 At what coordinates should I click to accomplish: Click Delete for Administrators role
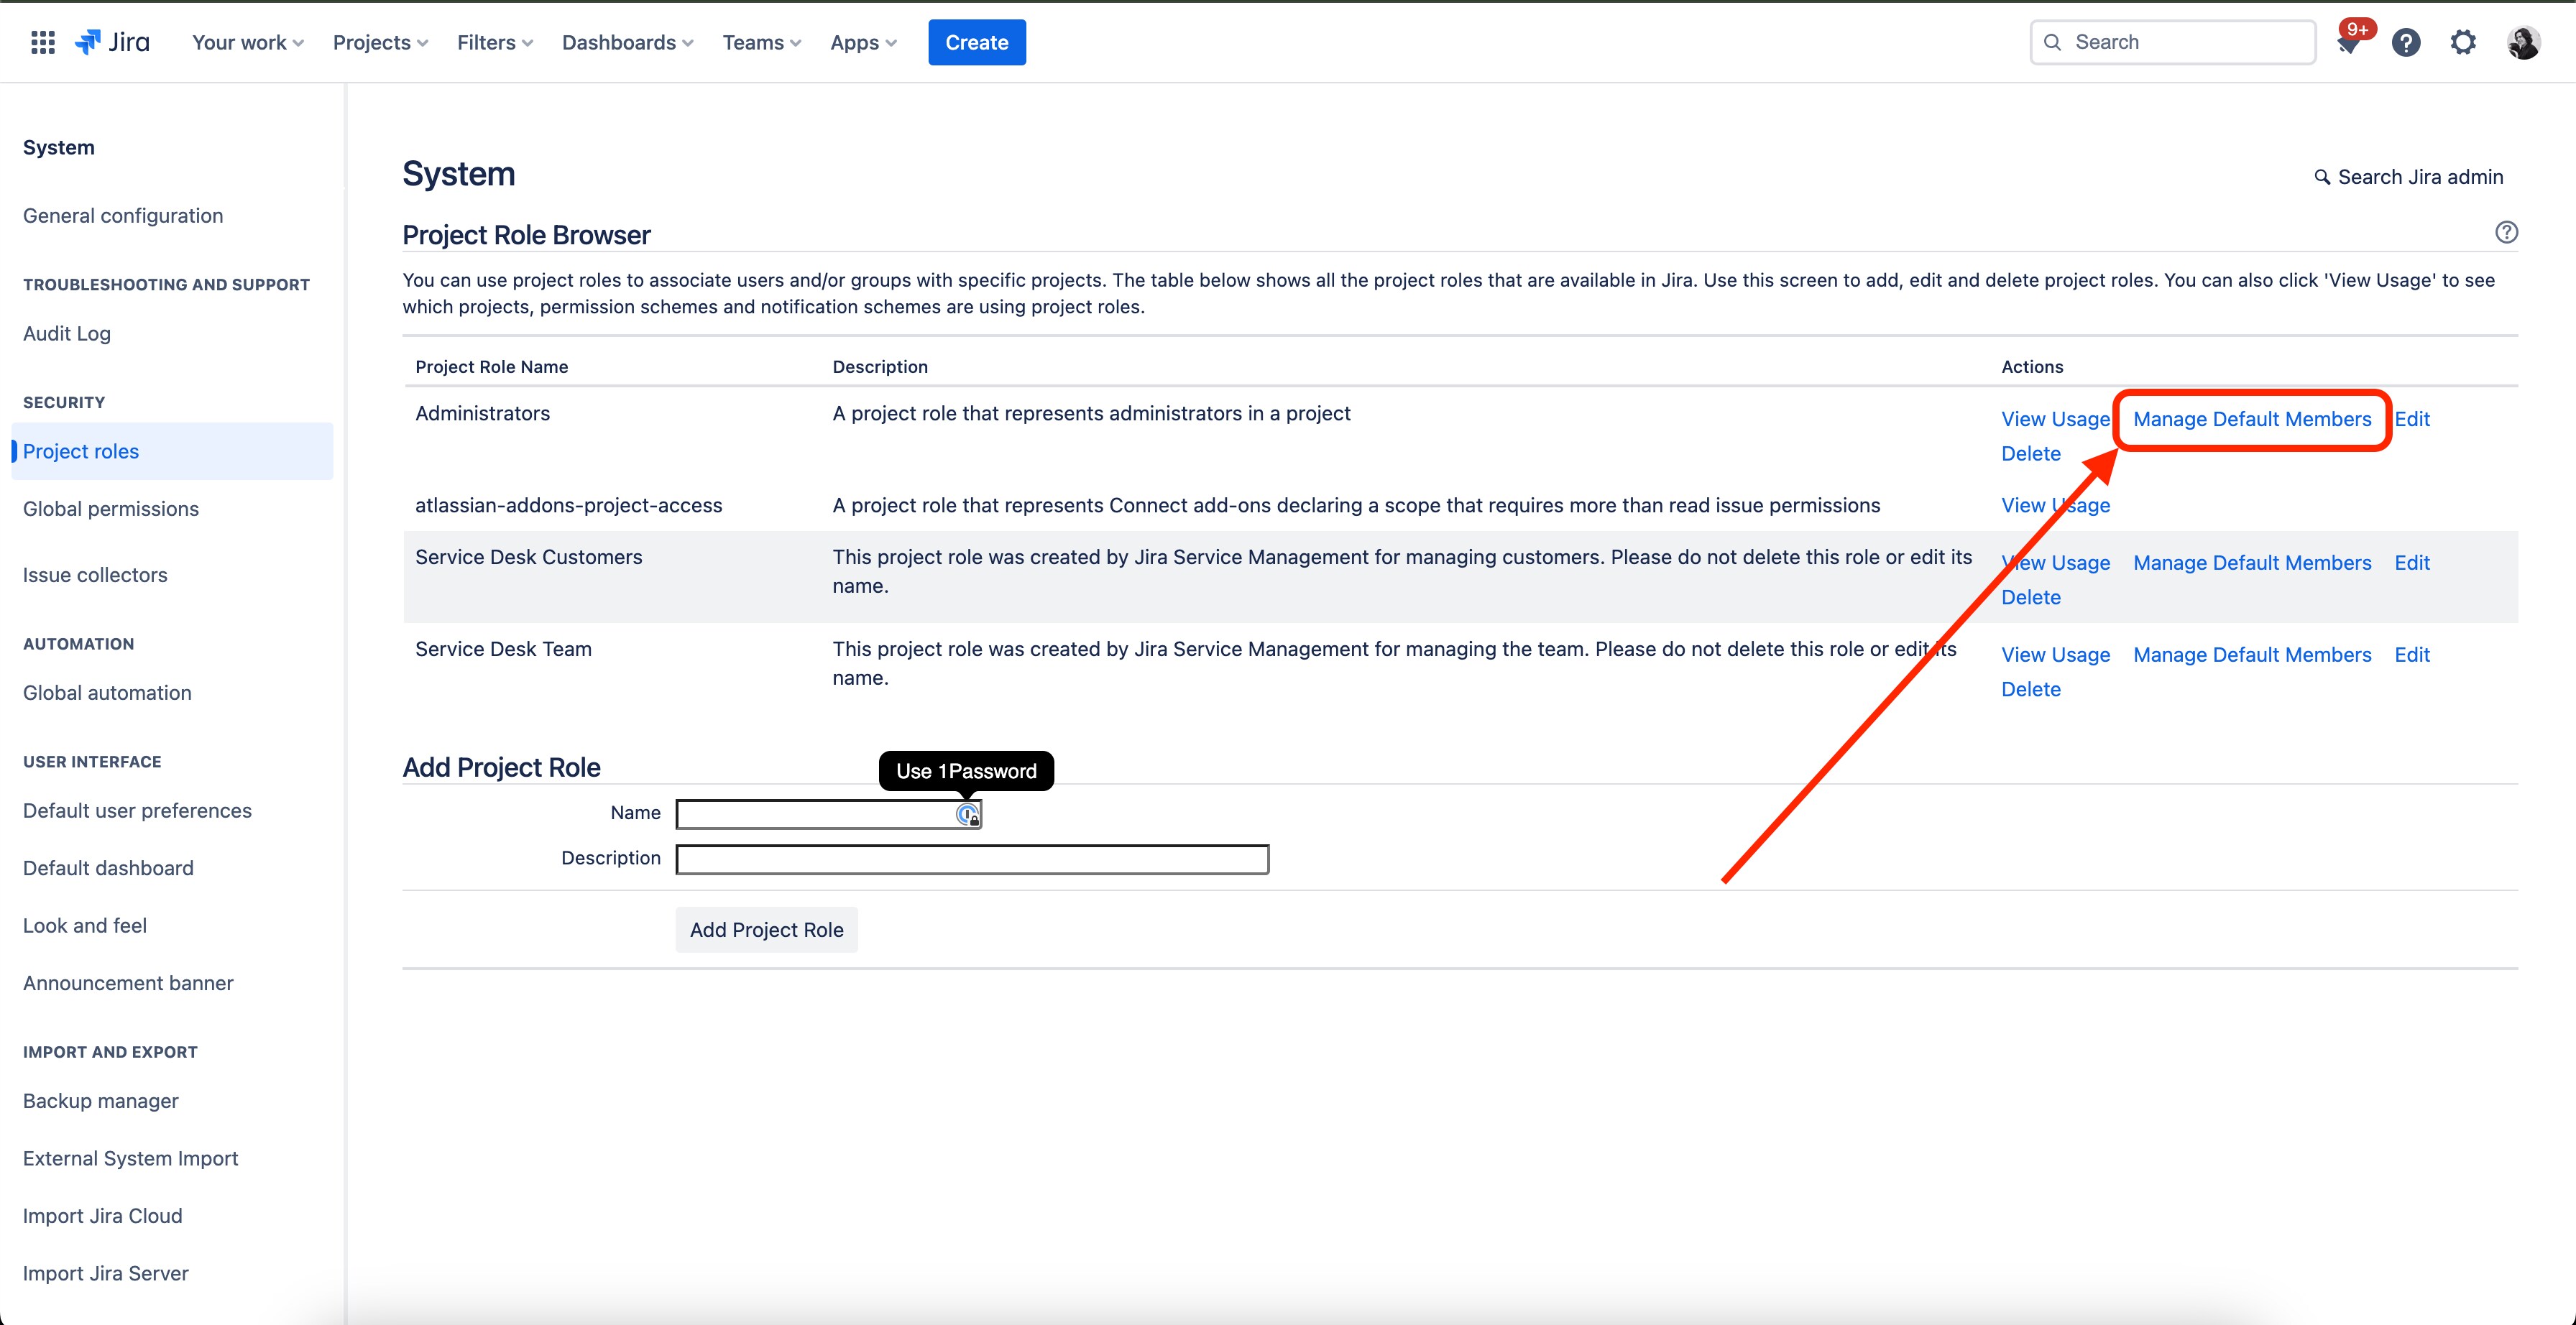(x=2031, y=454)
